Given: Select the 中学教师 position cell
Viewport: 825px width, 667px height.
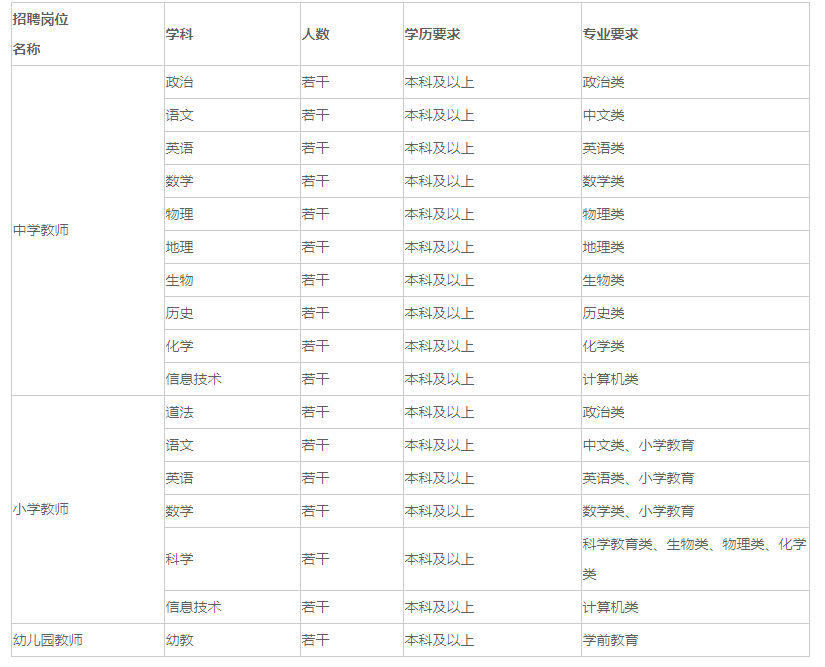Looking at the screenshot, I should (41, 231).
